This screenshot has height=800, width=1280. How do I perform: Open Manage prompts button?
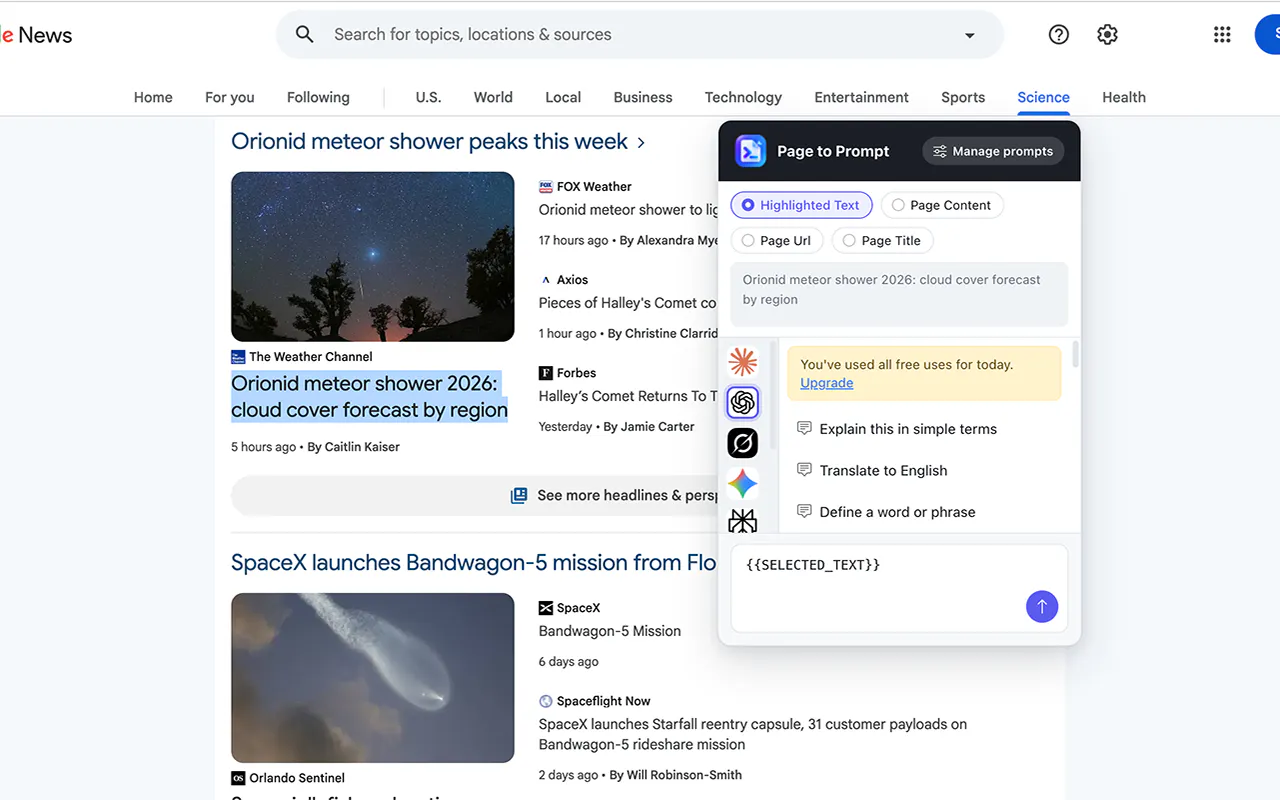coord(993,151)
